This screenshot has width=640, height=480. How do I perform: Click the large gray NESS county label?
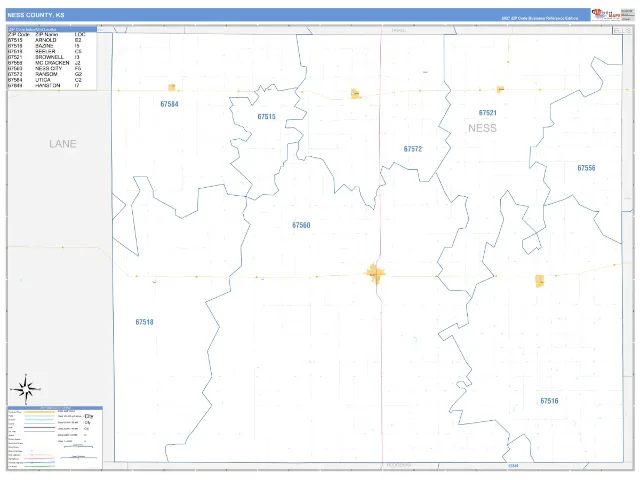[482, 128]
